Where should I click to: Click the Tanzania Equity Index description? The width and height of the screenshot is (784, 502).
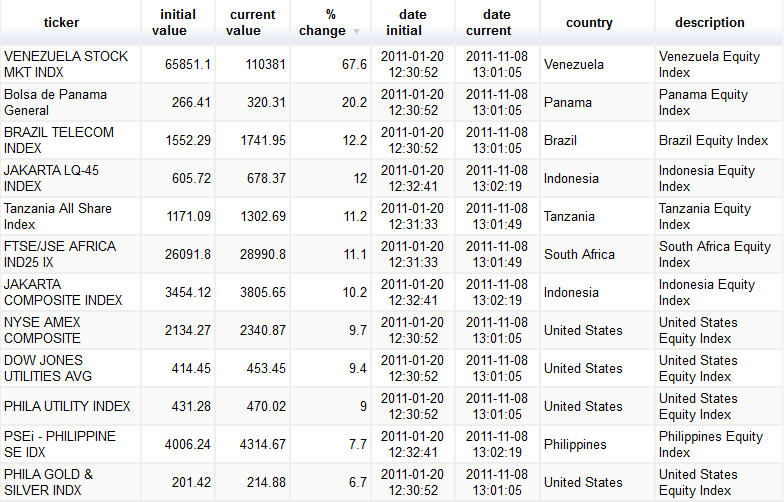pyautogui.click(x=704, y=216)
